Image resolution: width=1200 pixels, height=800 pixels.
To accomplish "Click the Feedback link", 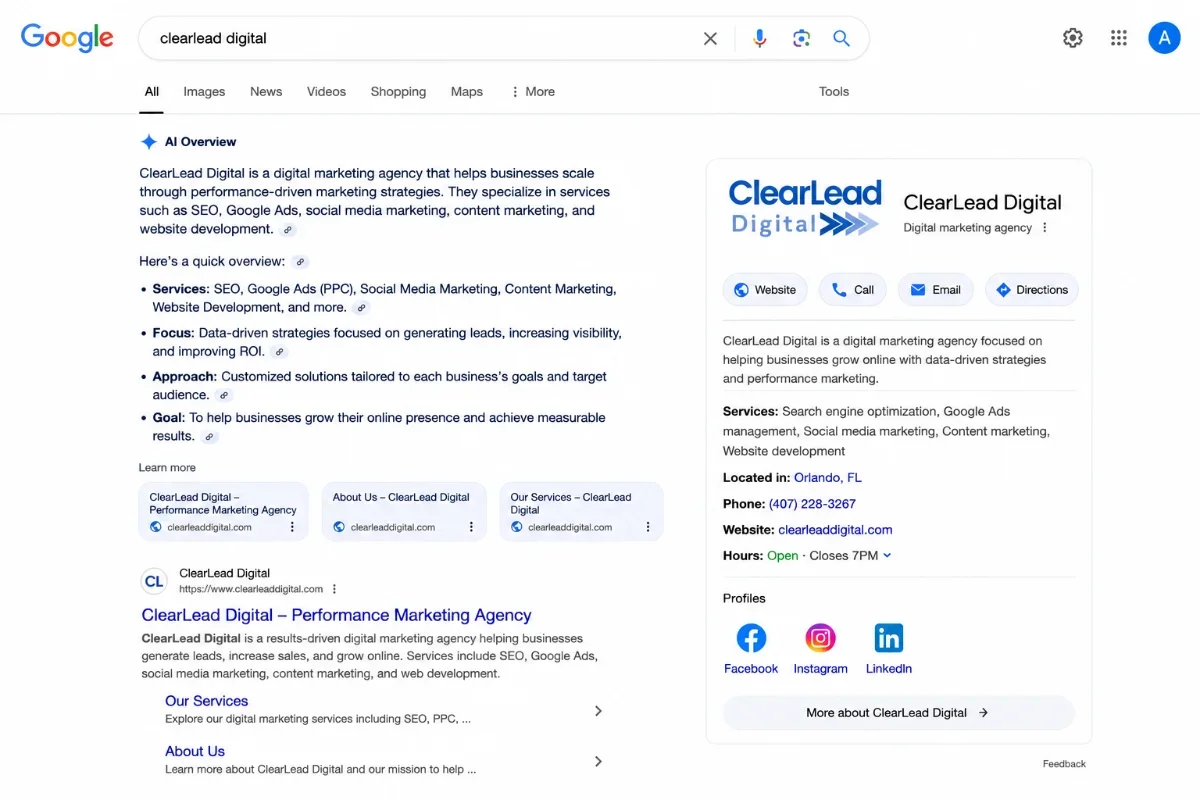I will [x=1064, y=764].
